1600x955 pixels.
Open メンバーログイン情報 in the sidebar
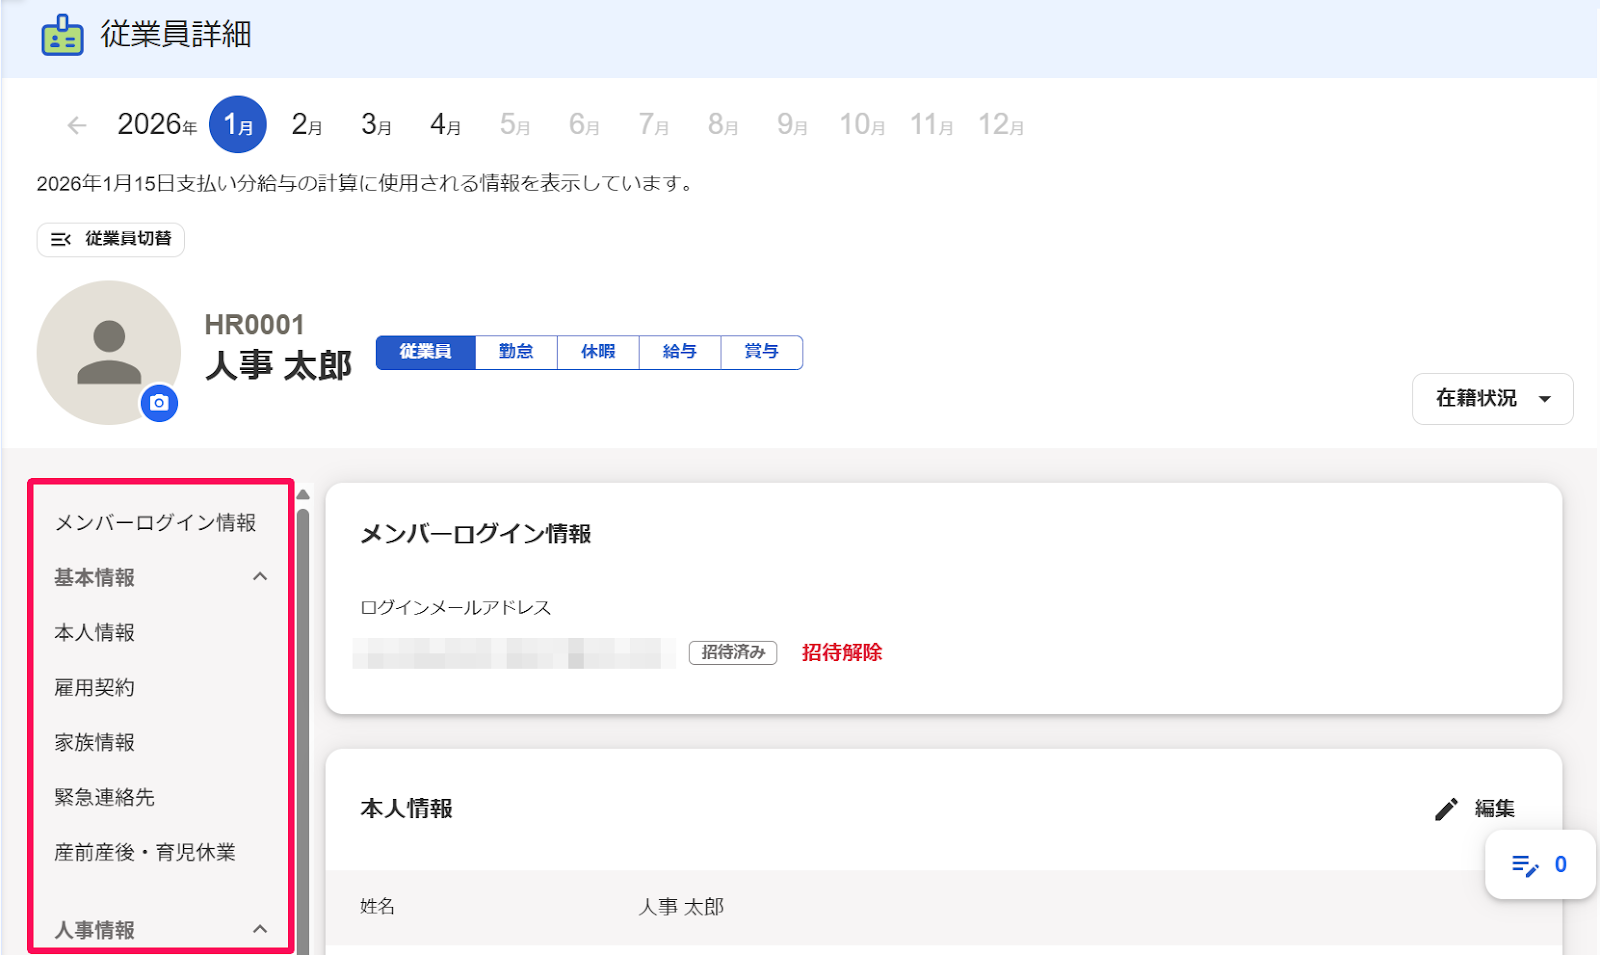pyautogui.click(x=156, y=523)
